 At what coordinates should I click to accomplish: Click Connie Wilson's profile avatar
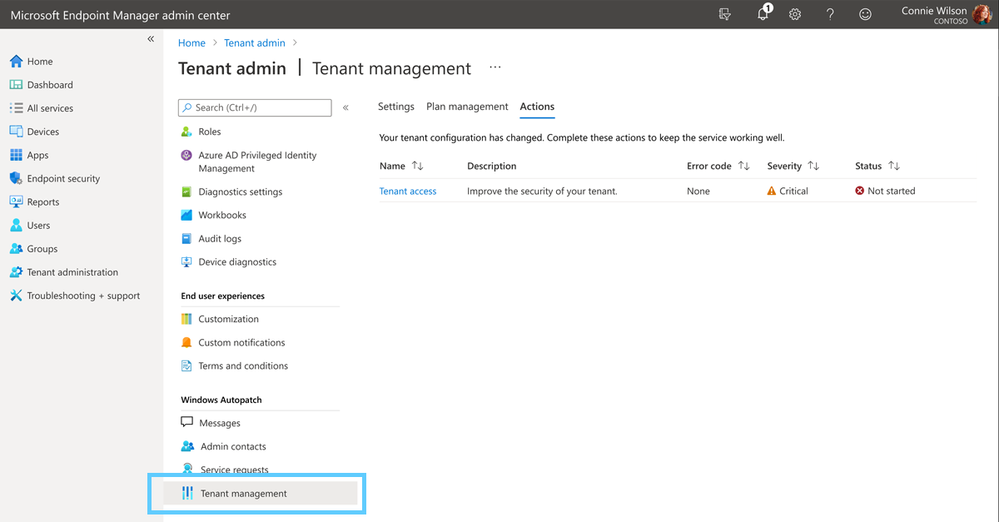(x=982, y=15)
